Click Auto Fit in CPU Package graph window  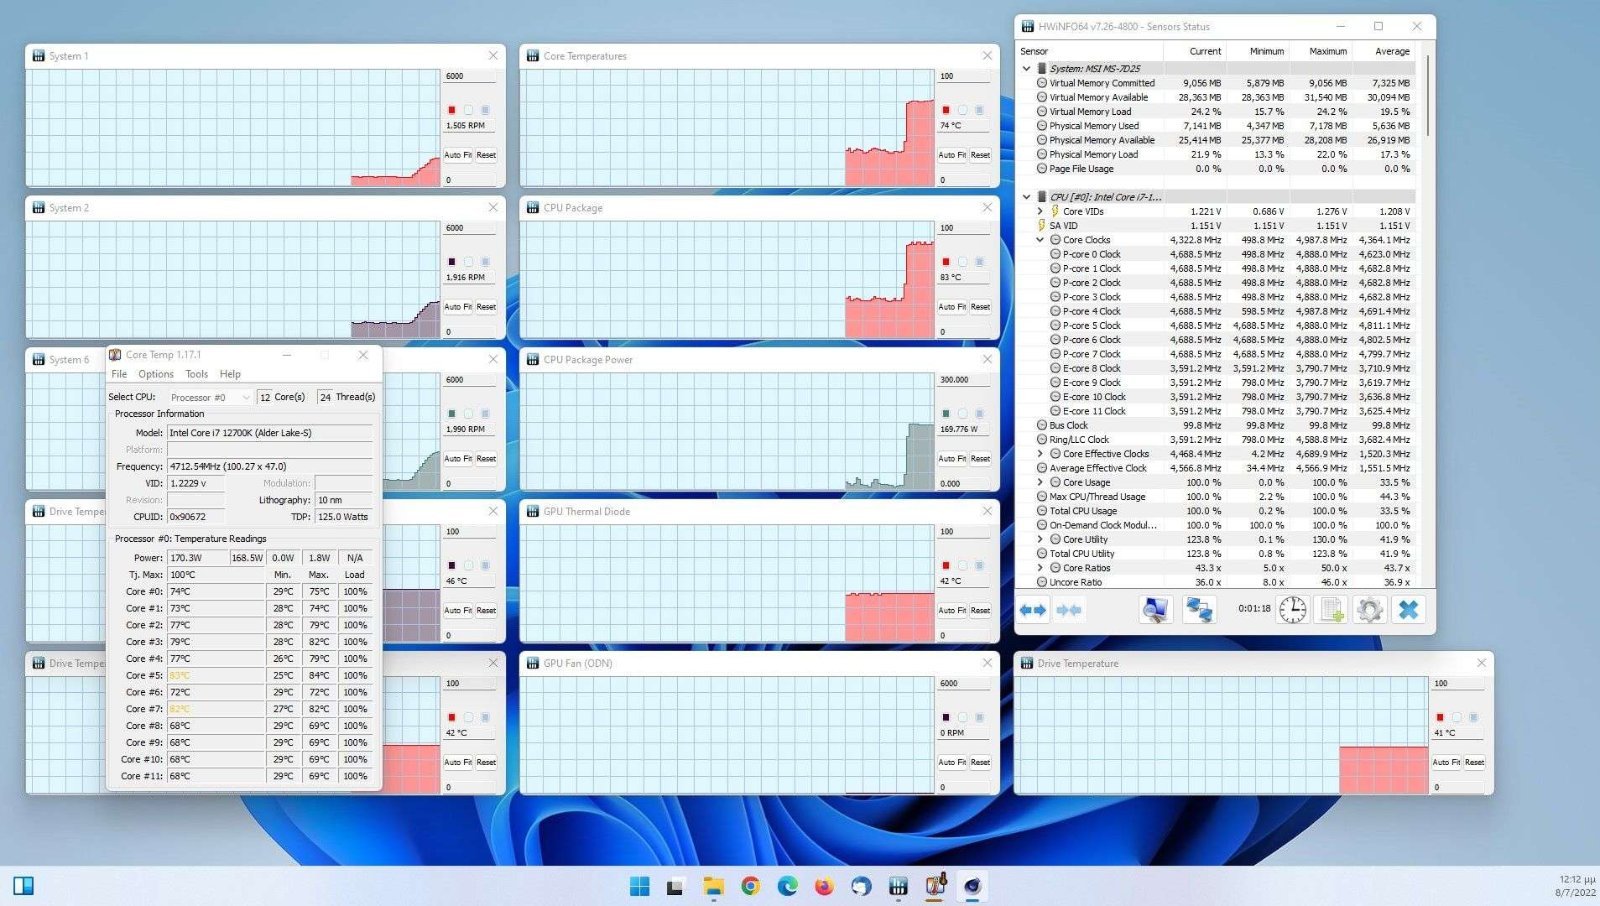click(952, 307)
